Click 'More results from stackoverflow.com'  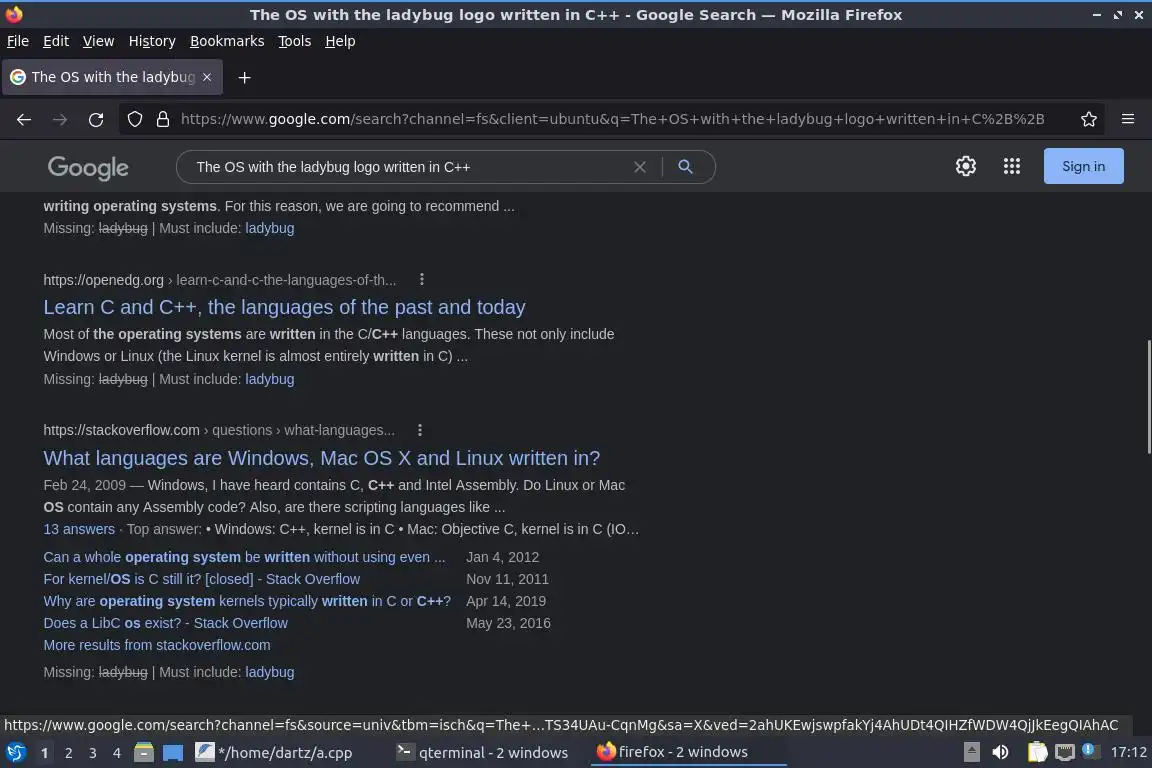point(156,645)
